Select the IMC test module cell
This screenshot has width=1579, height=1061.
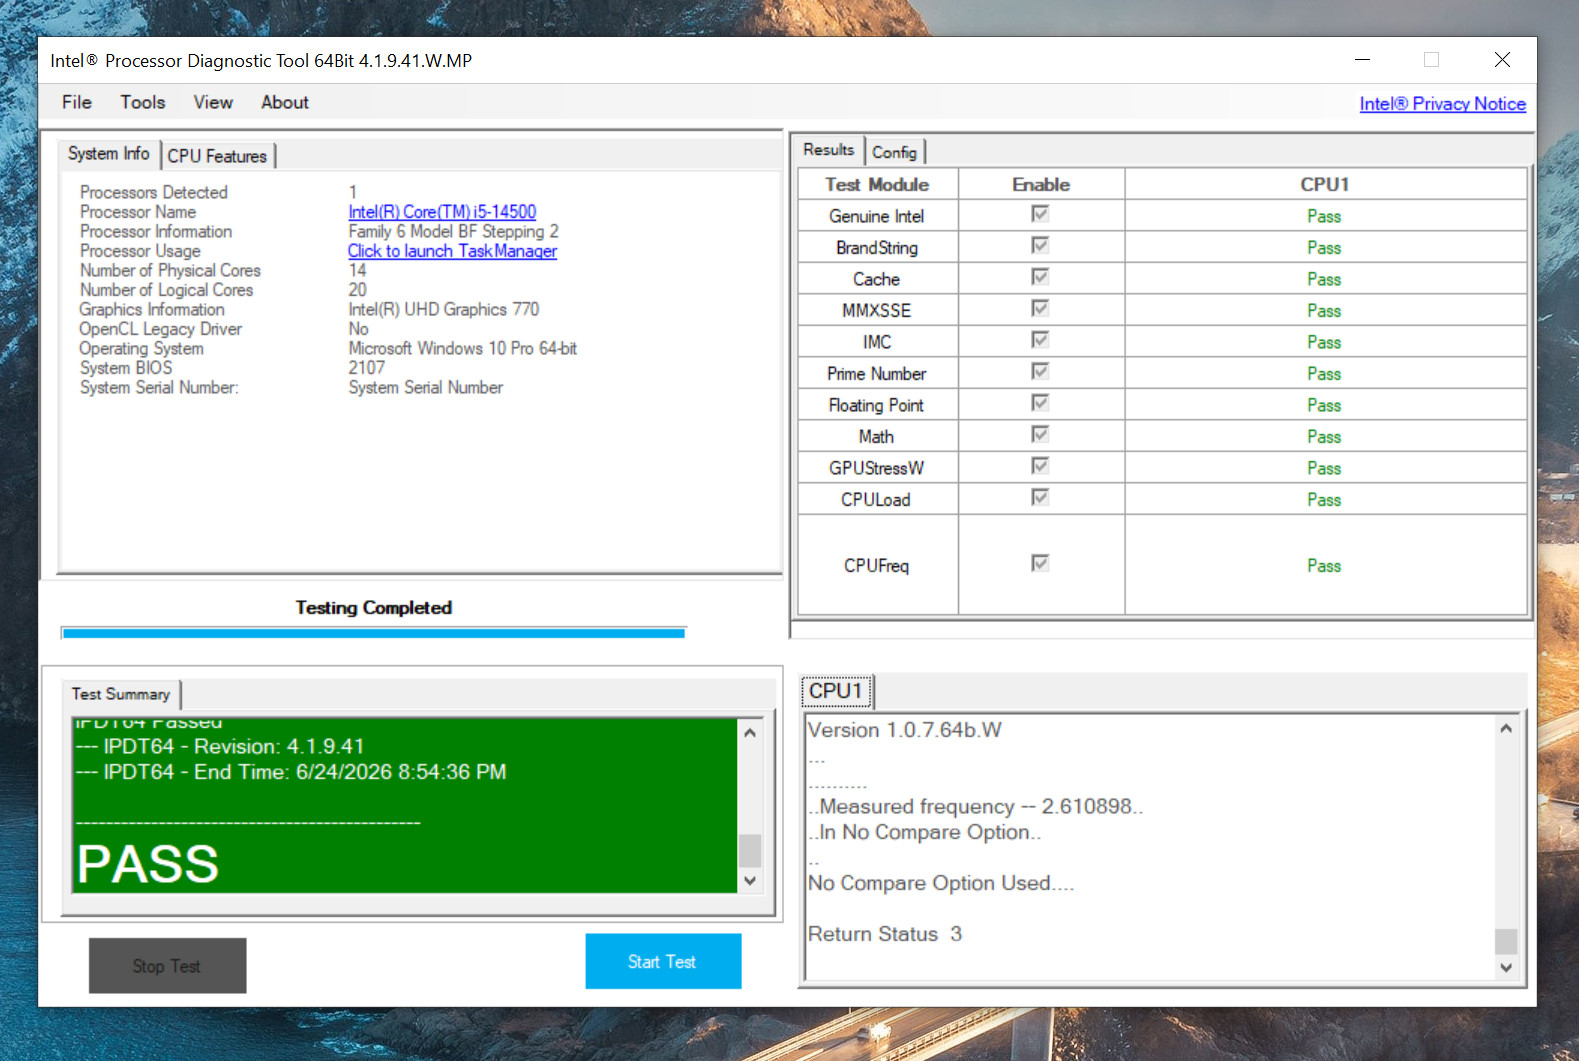(877, 342)
